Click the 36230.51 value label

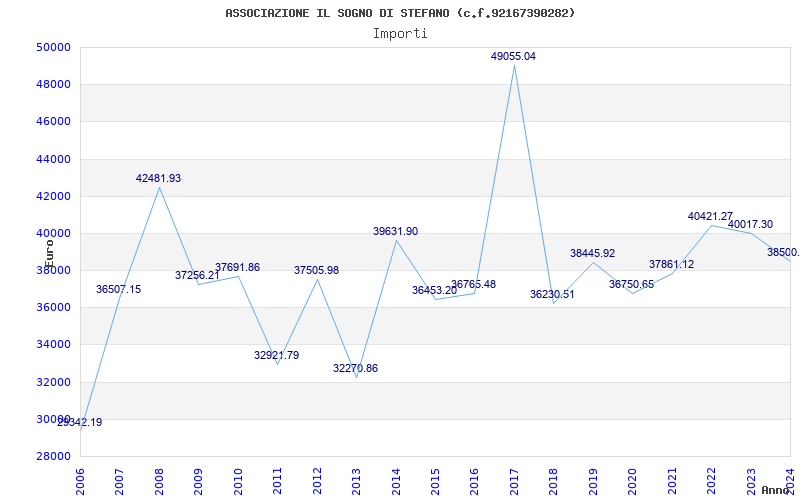[x=552, y=294]
